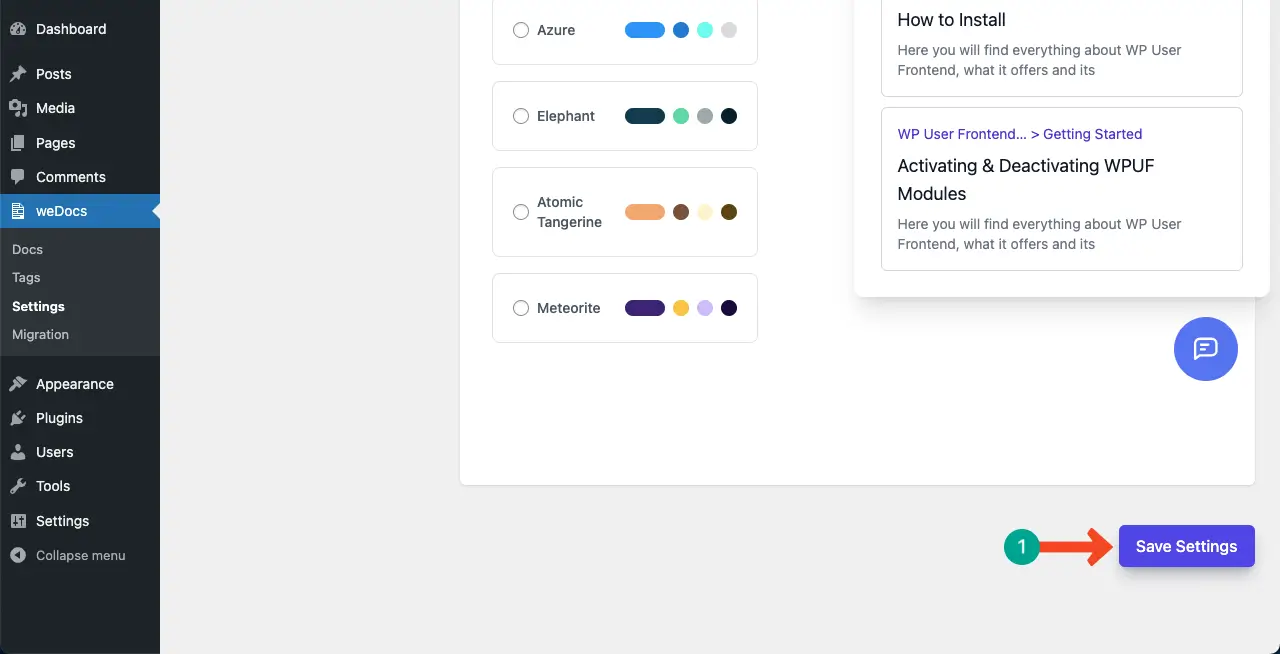1280x654 pixels.
Task: Click the Save Settings button
Action: tap(1186, 546)
